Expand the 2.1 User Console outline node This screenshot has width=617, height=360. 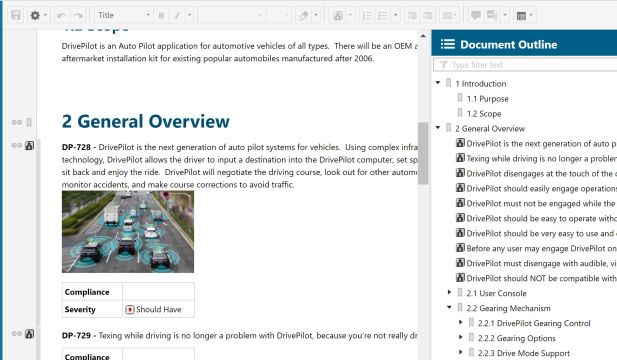coord(449,292)
